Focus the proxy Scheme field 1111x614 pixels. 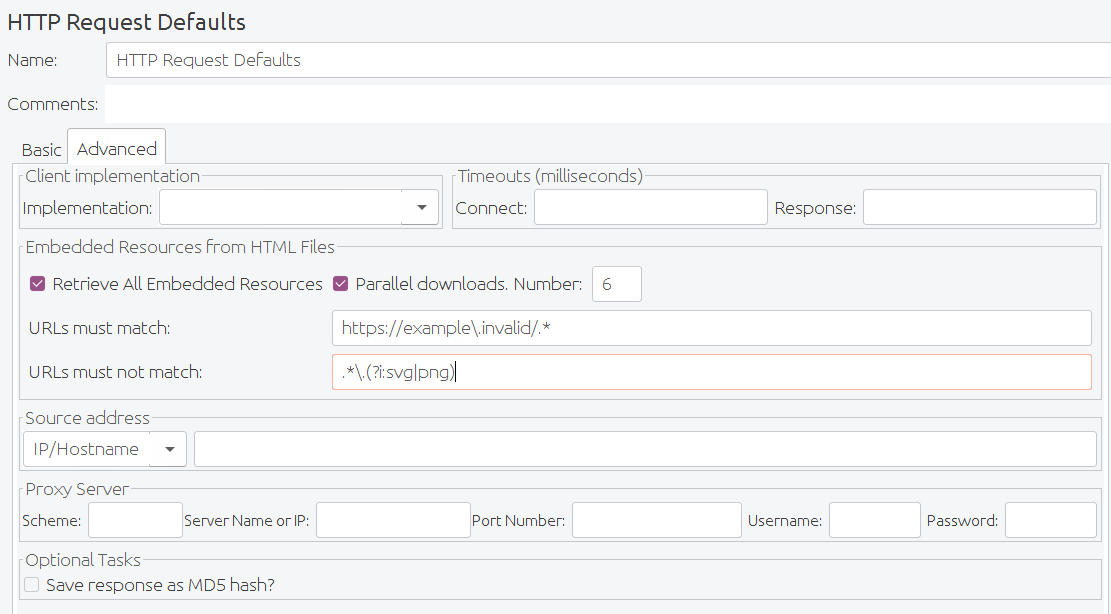[x=135, y=519]
